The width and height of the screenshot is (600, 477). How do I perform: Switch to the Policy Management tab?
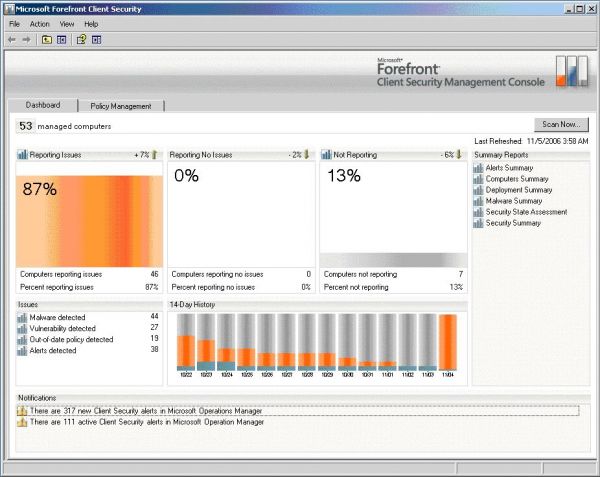pos(121,106)
